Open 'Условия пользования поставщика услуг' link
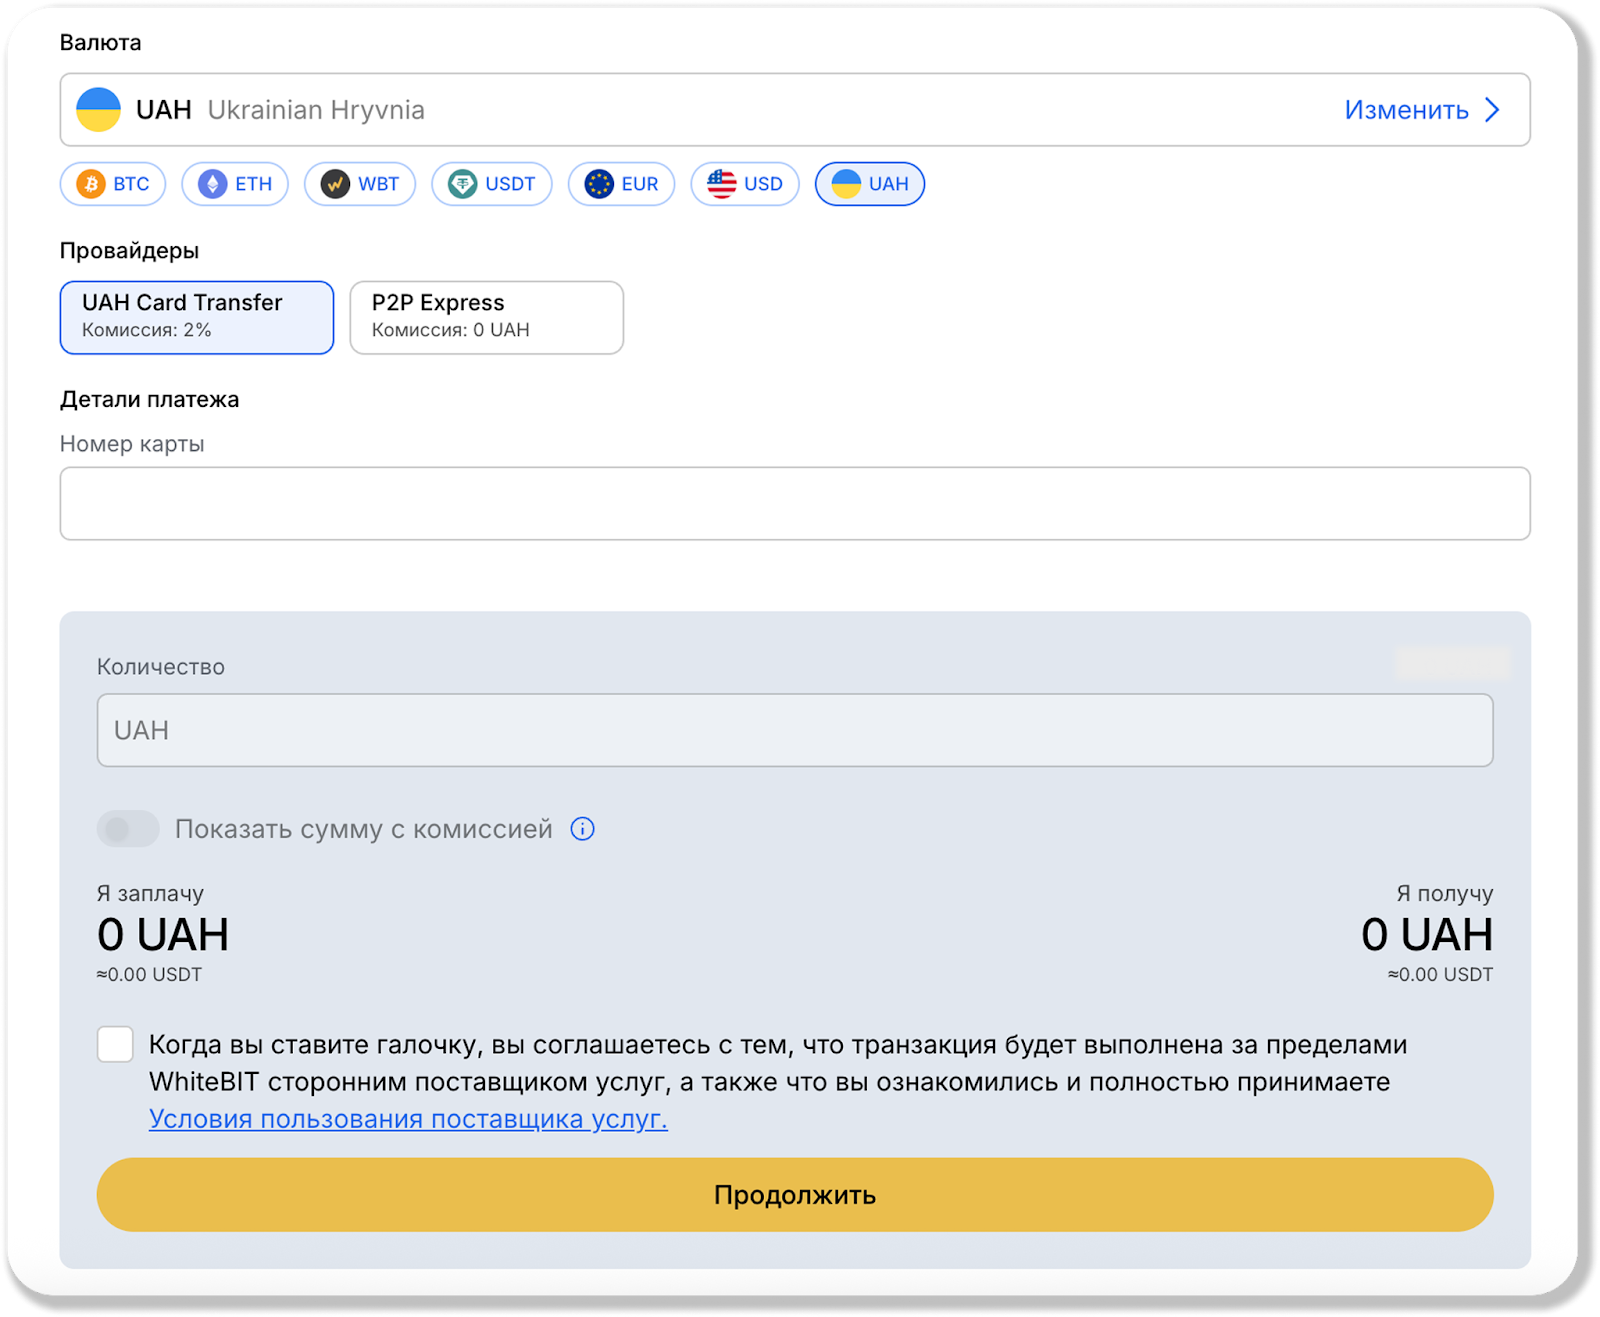 pos(408,1119)
